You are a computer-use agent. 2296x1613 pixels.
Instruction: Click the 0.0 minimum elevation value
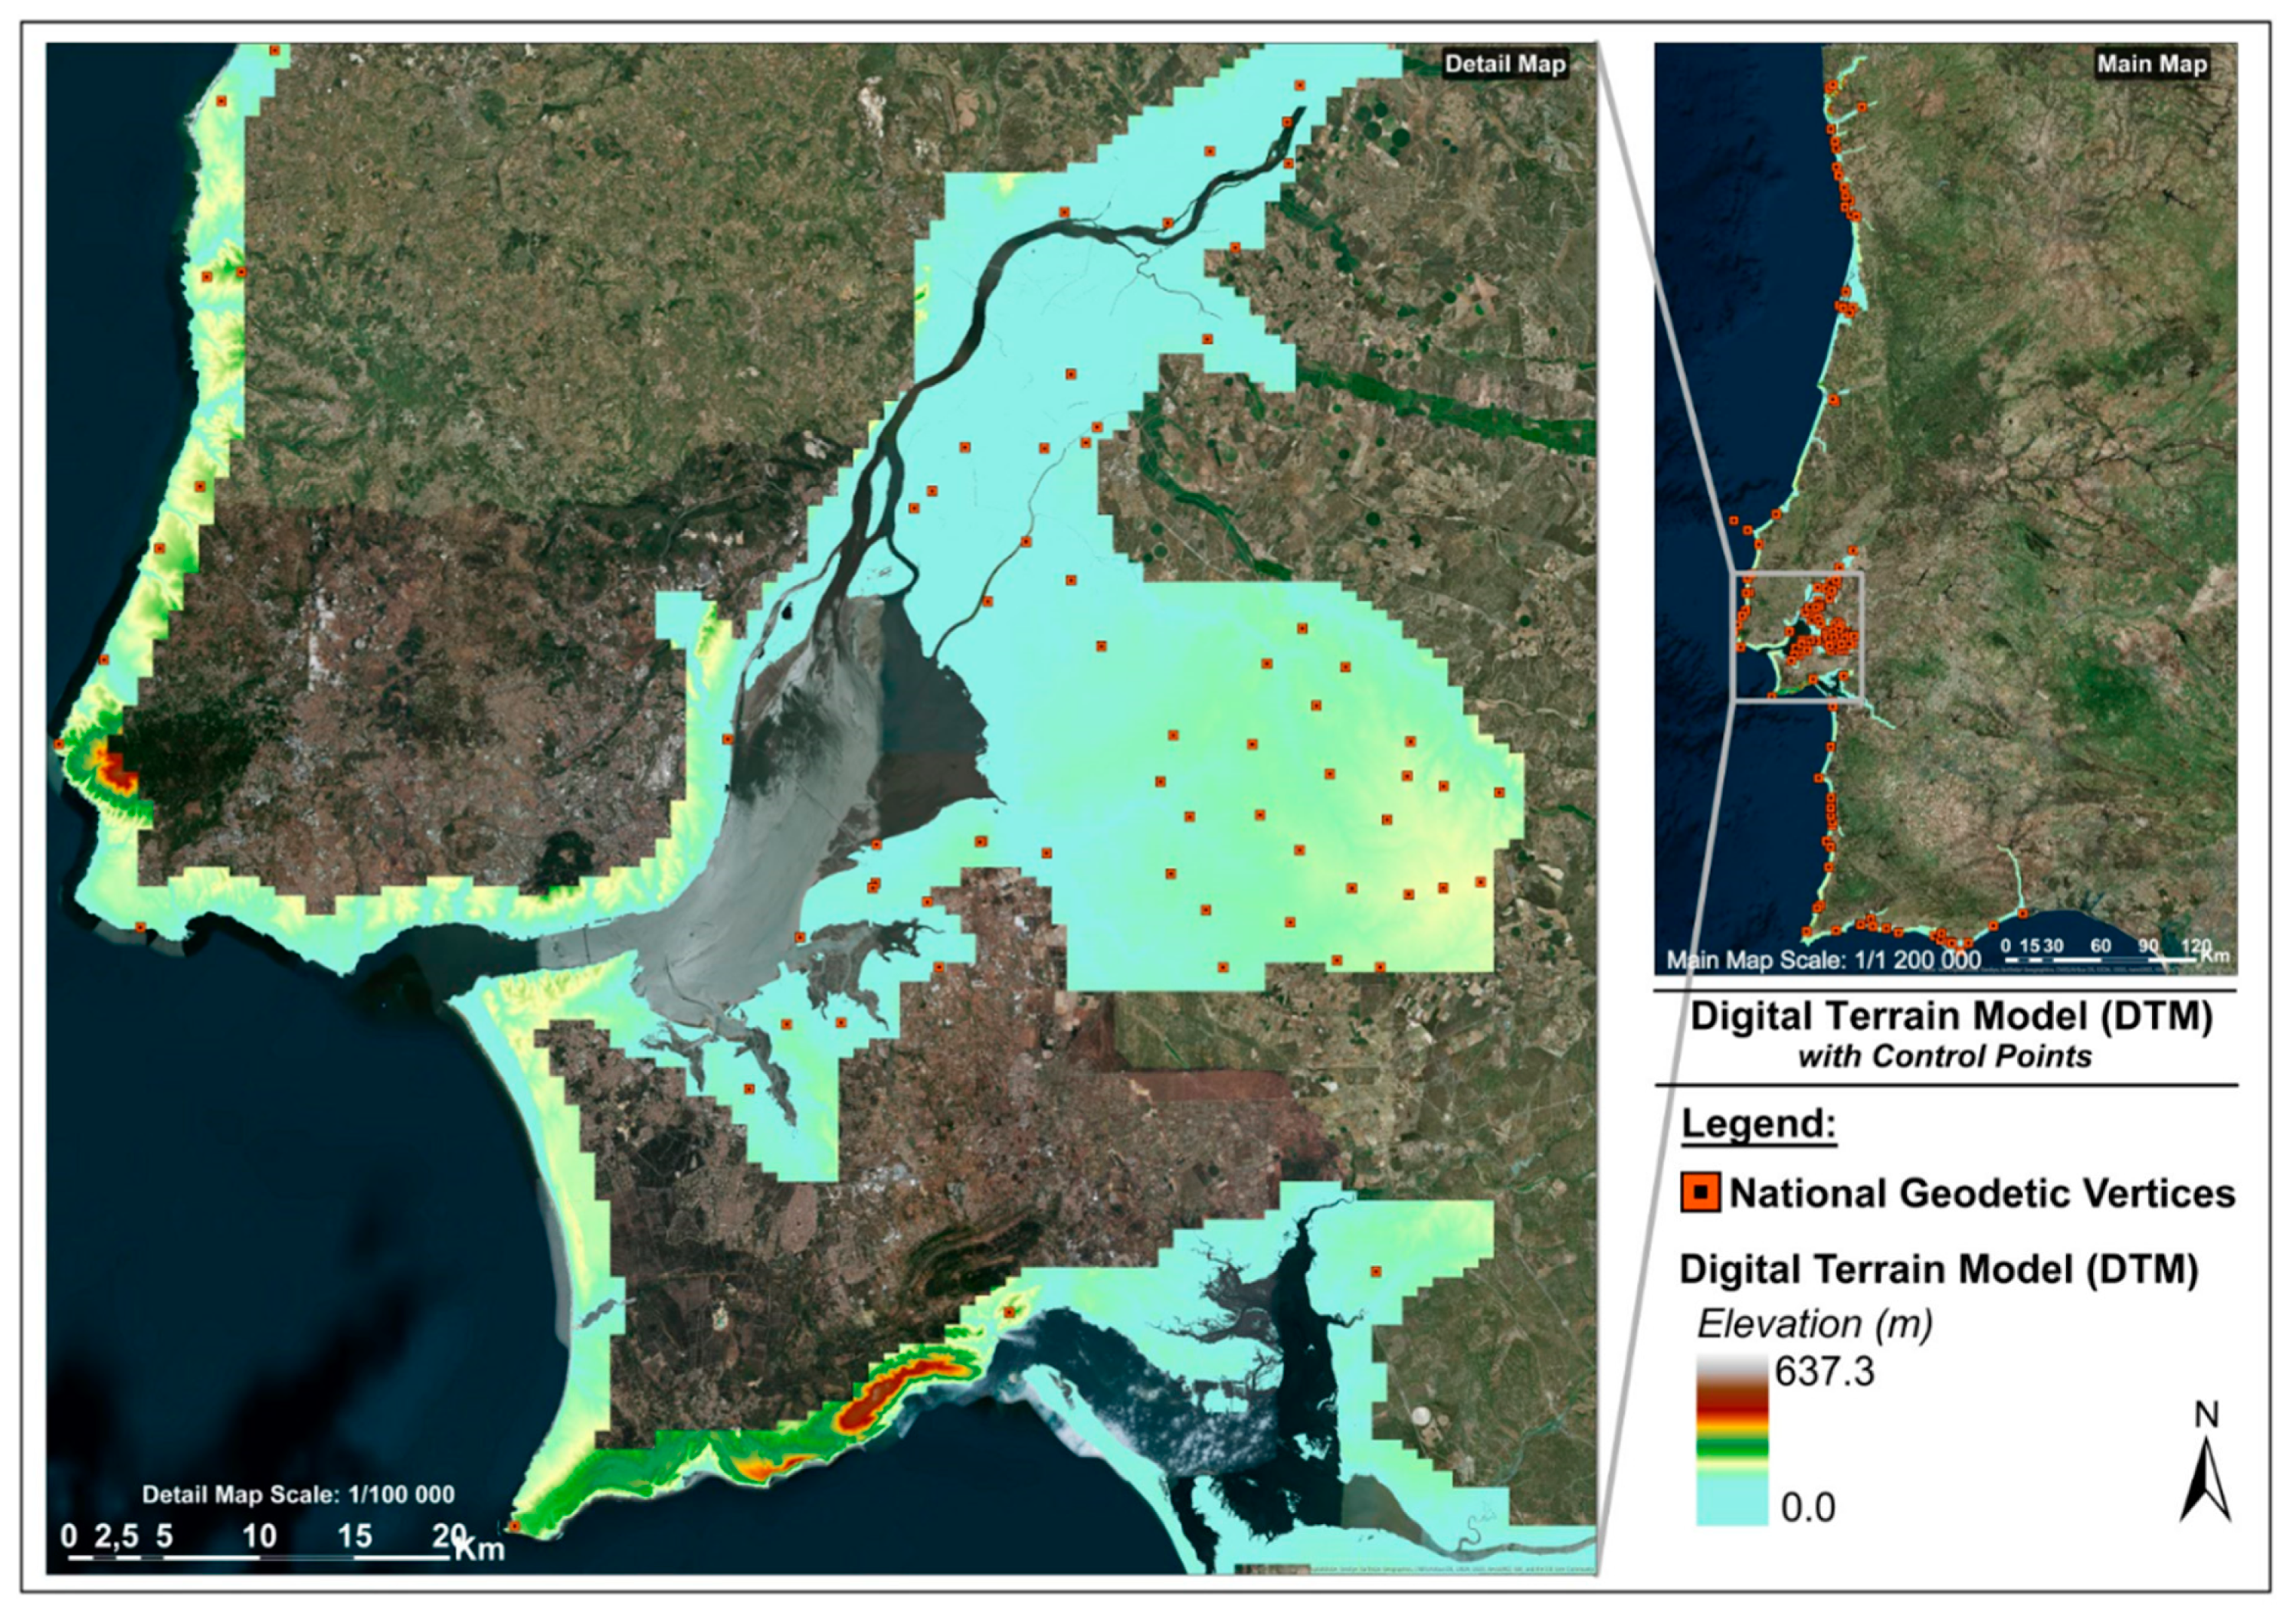tap(1808, 1507)
